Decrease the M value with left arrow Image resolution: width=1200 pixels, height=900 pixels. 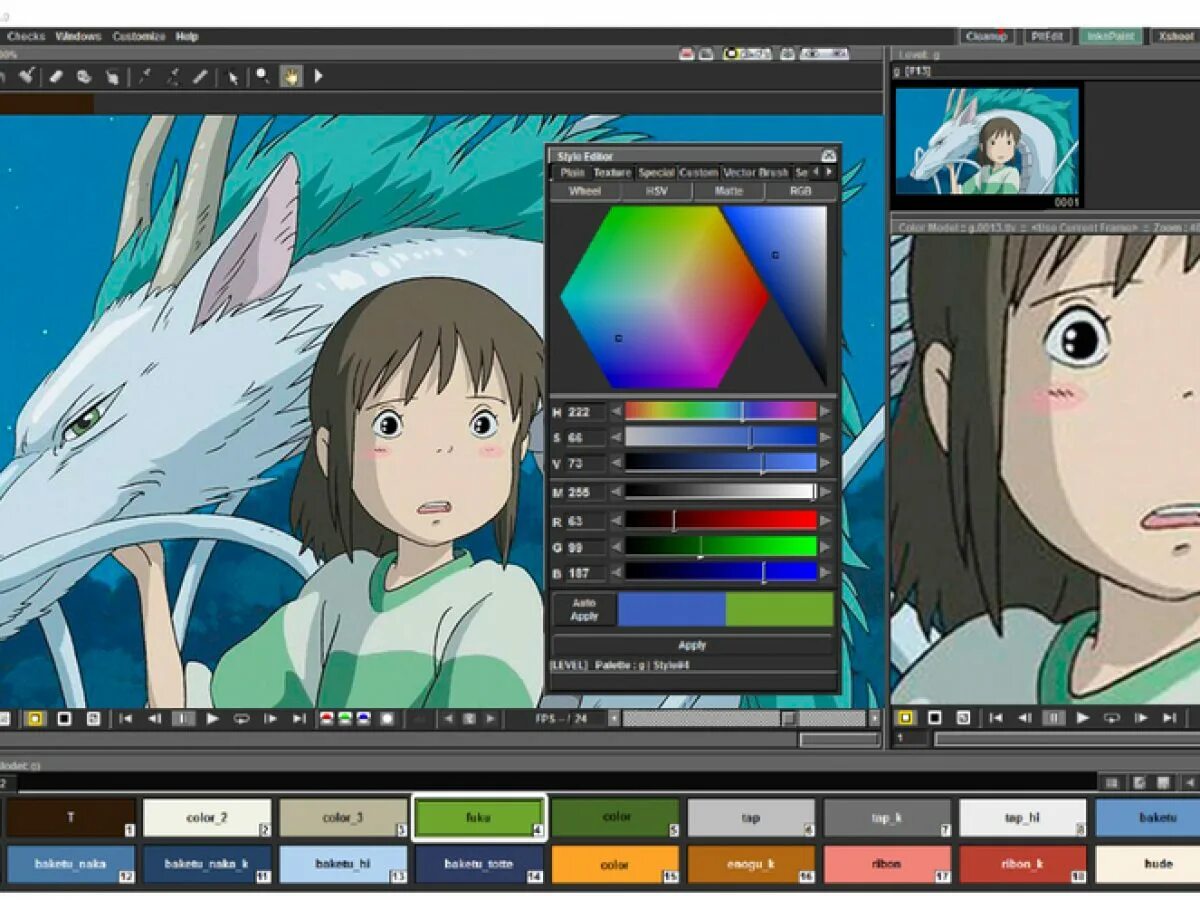616,492
